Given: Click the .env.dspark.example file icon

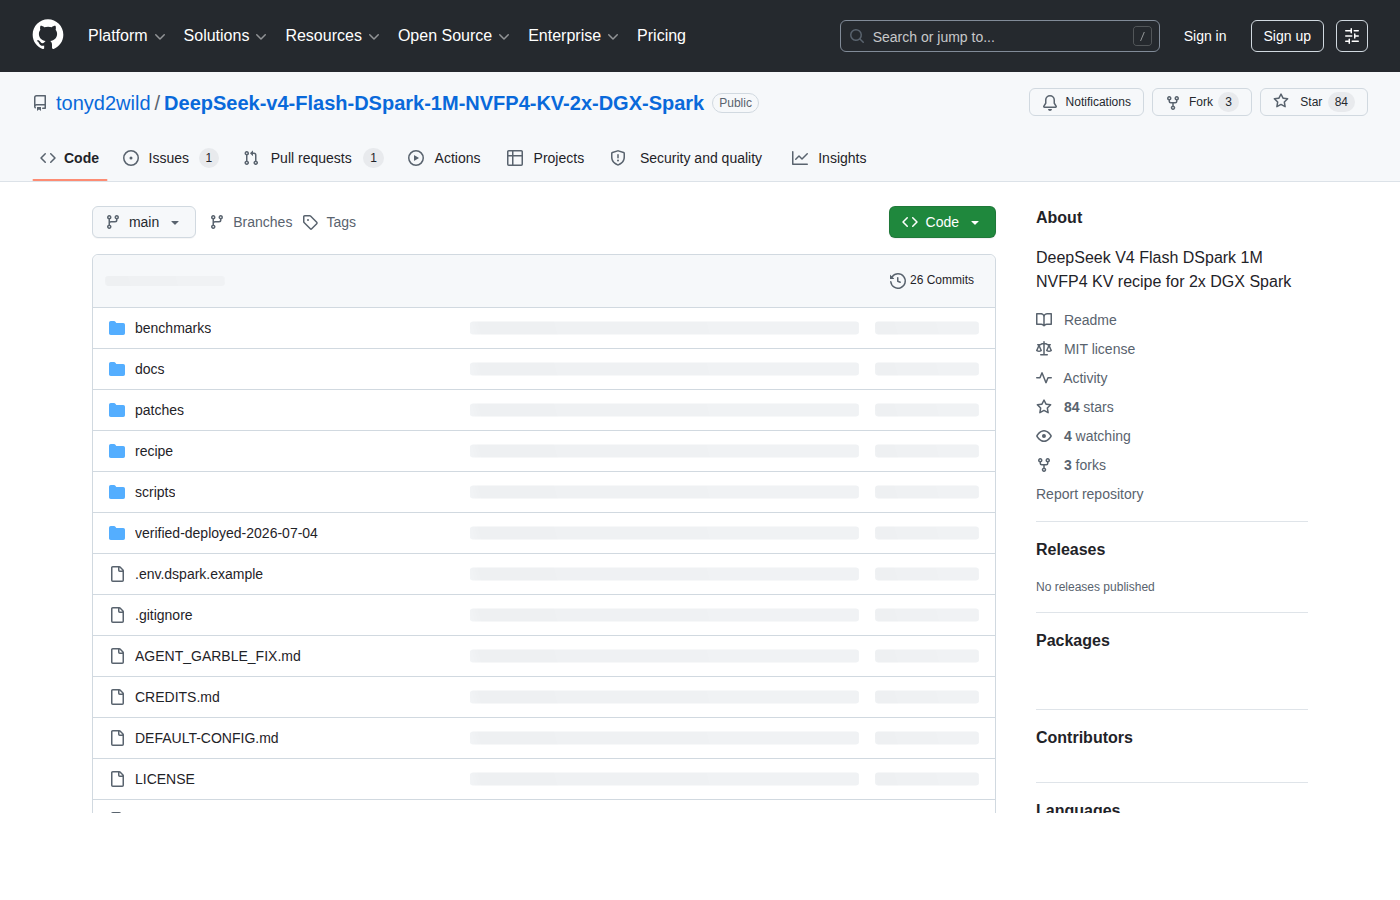Looking at the screenshot, I should [117, 574].
